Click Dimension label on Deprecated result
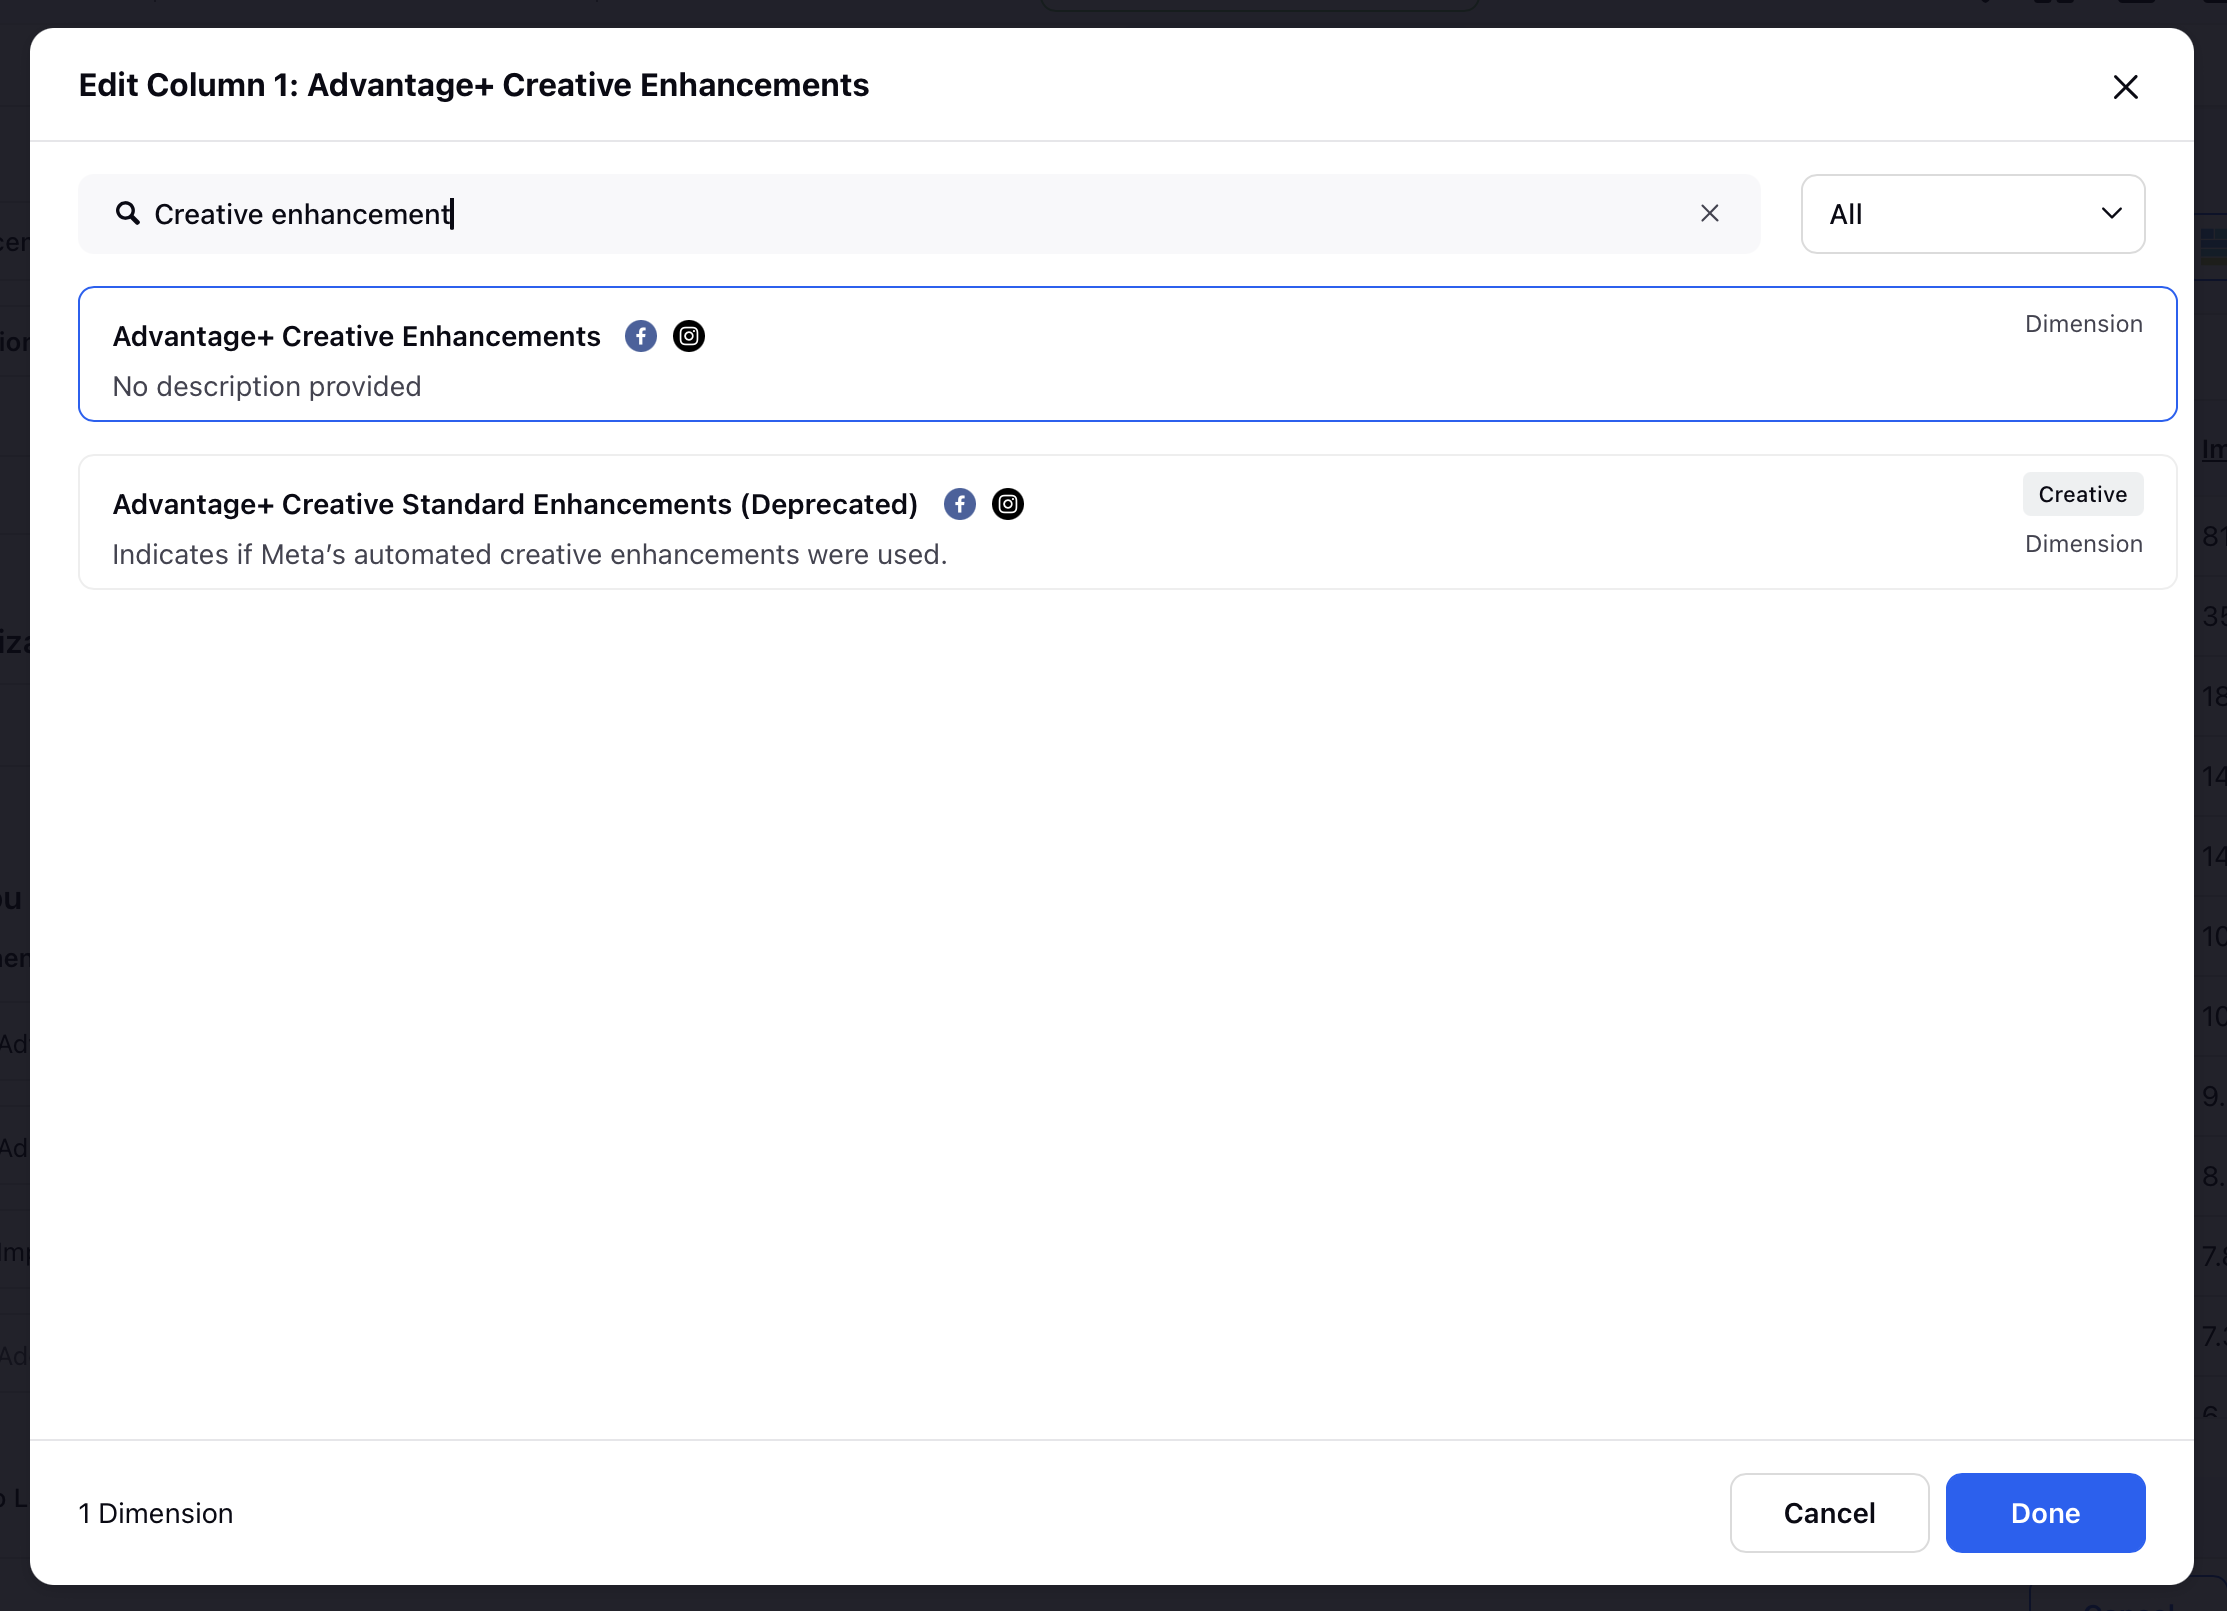 (x=2084, y=544)
